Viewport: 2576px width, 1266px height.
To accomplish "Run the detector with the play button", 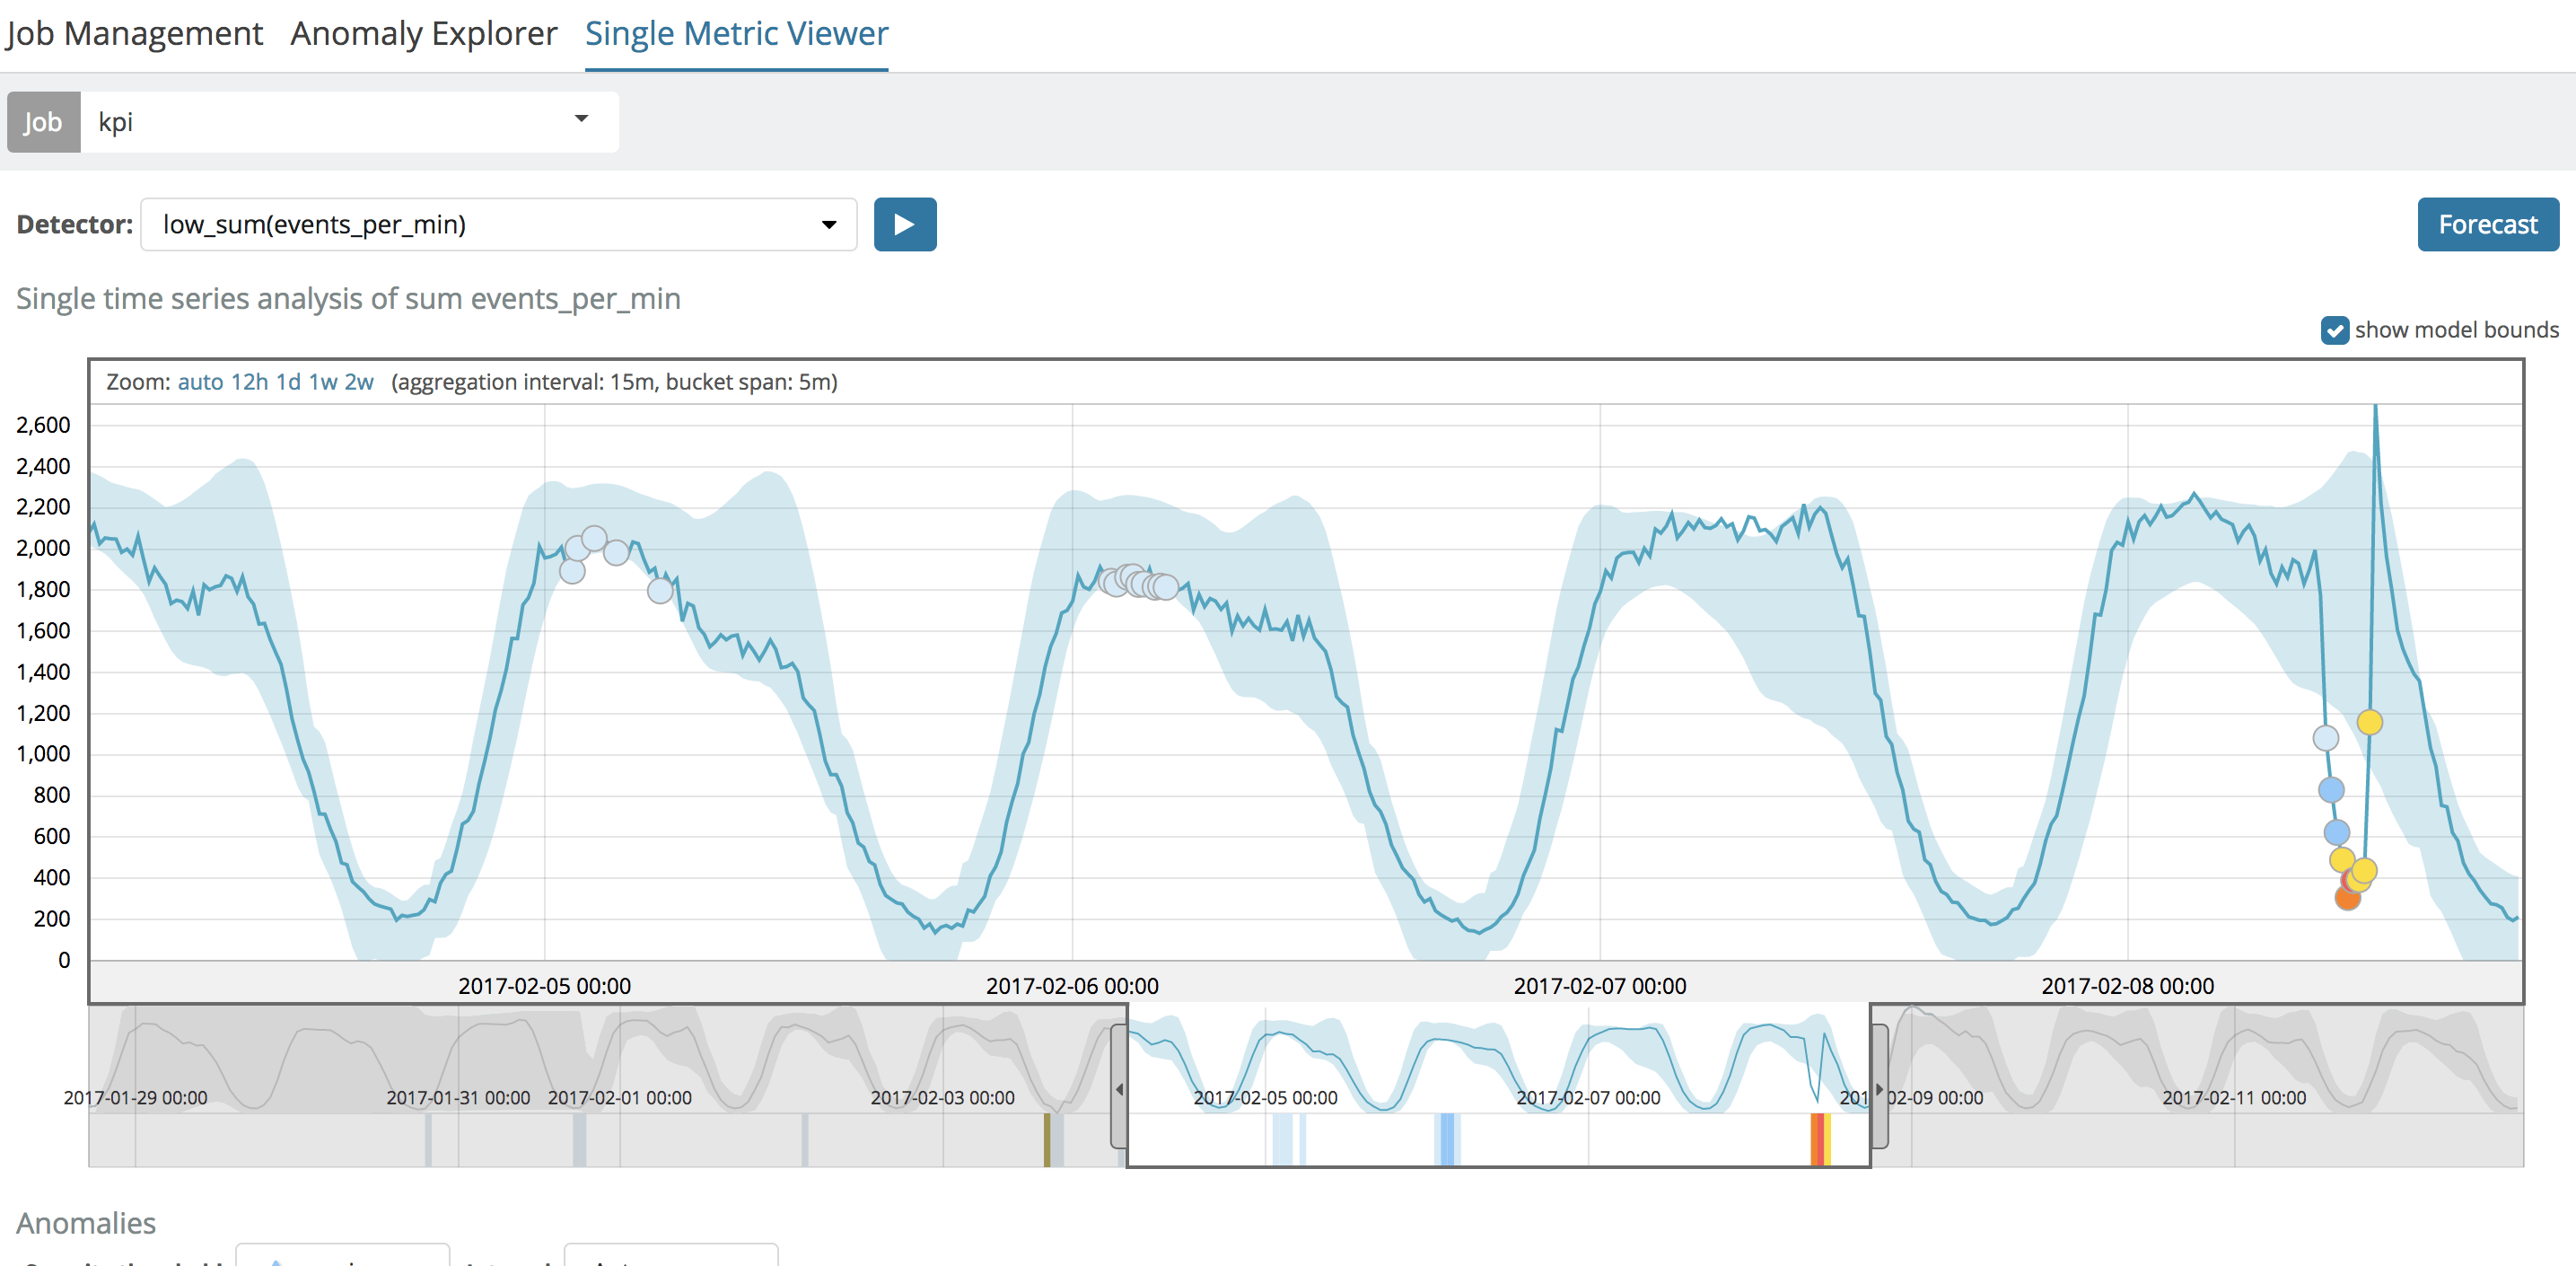I will [905, 224].
